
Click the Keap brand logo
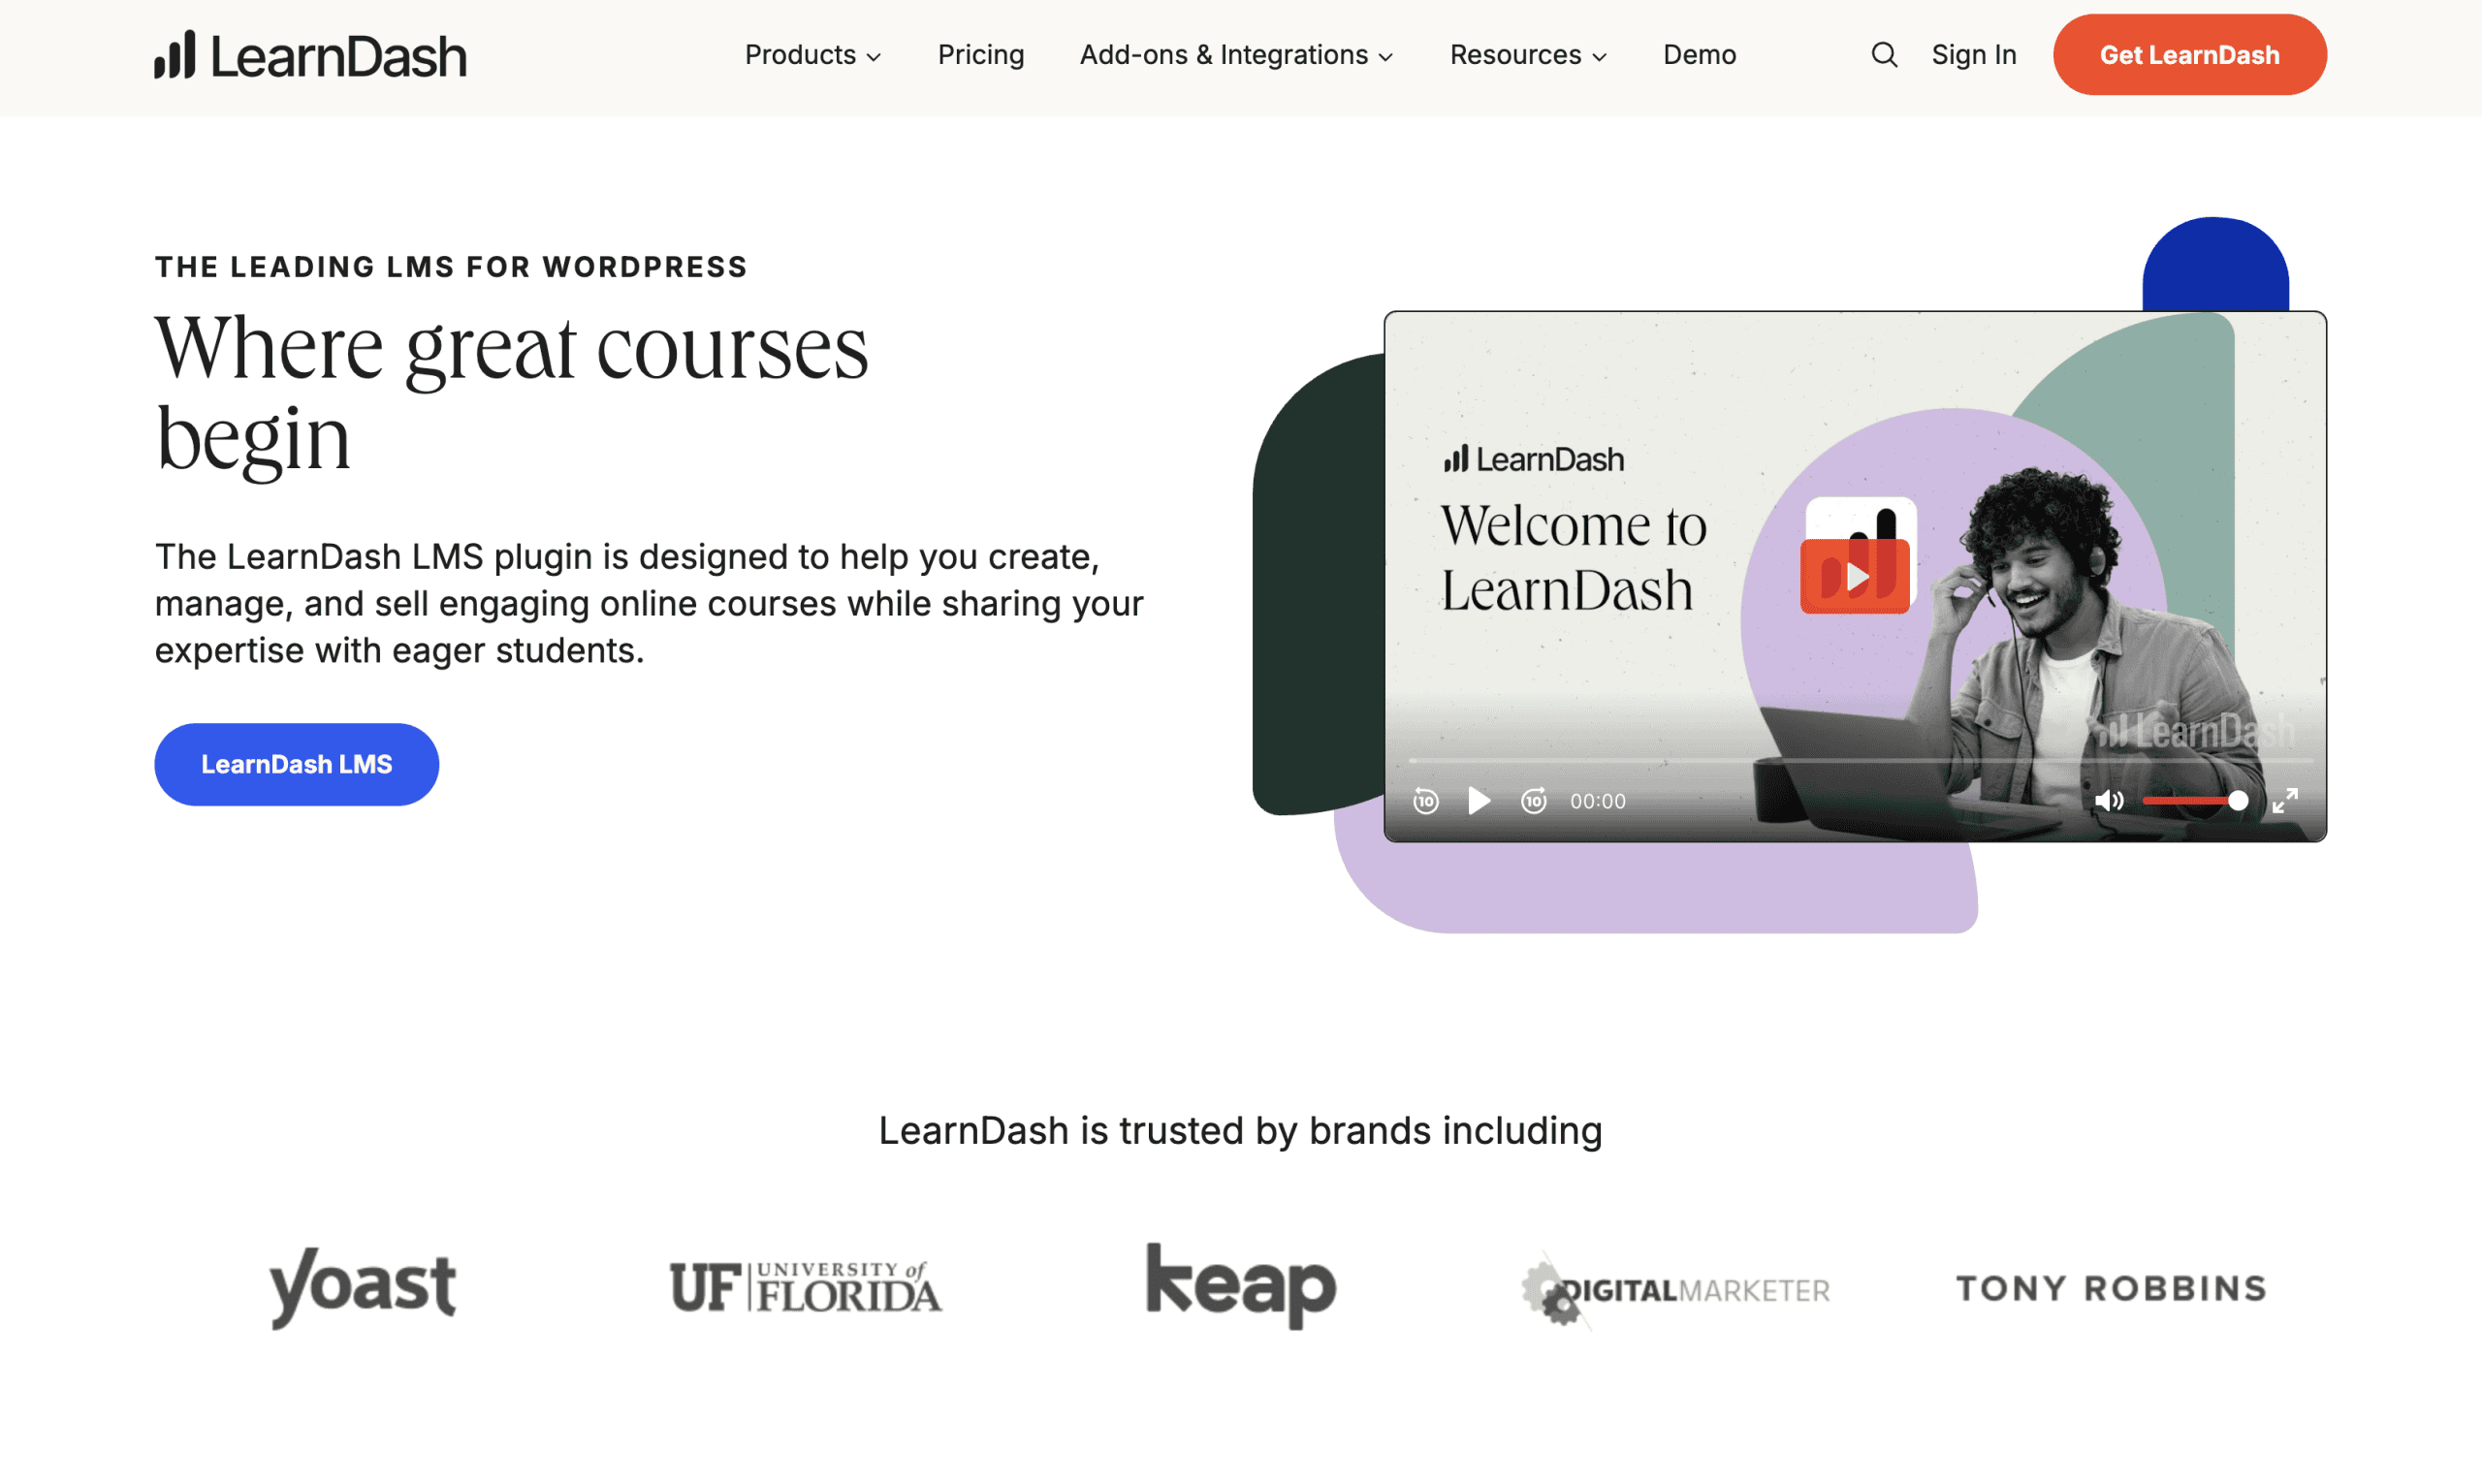(1241, 1287)
